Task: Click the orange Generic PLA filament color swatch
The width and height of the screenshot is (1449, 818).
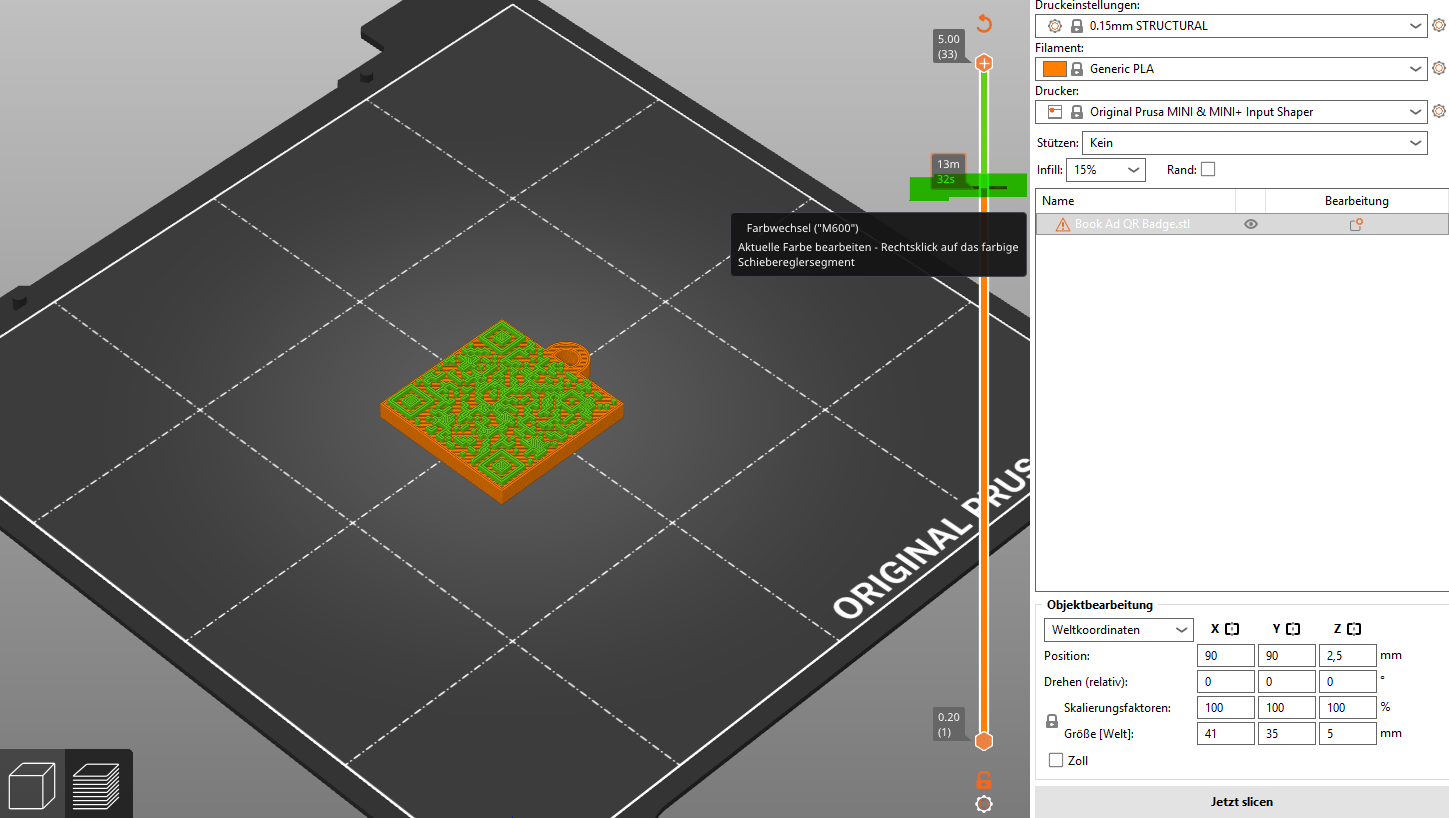Action: click(1054, 69)
